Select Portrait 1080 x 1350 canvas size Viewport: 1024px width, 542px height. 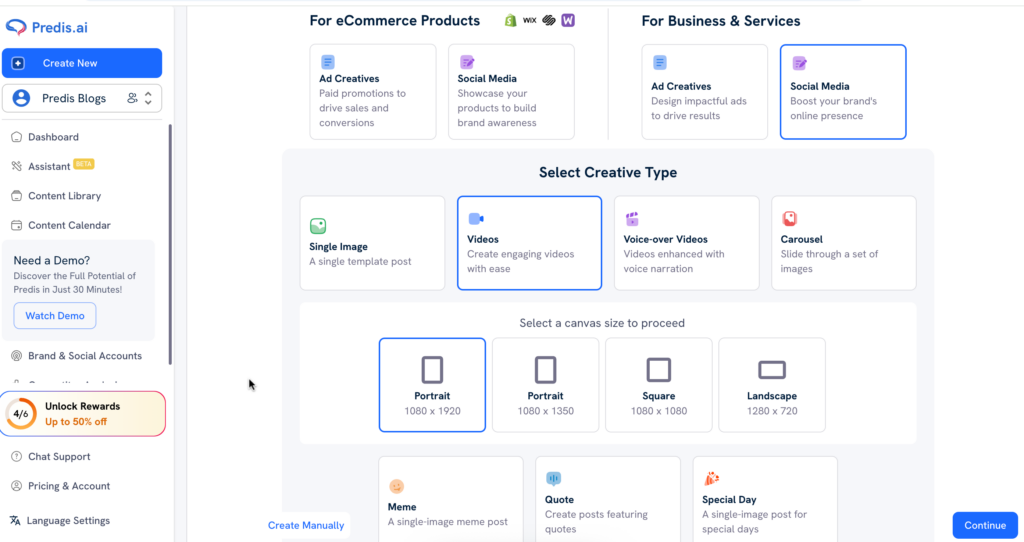click(x=545, y=385)
